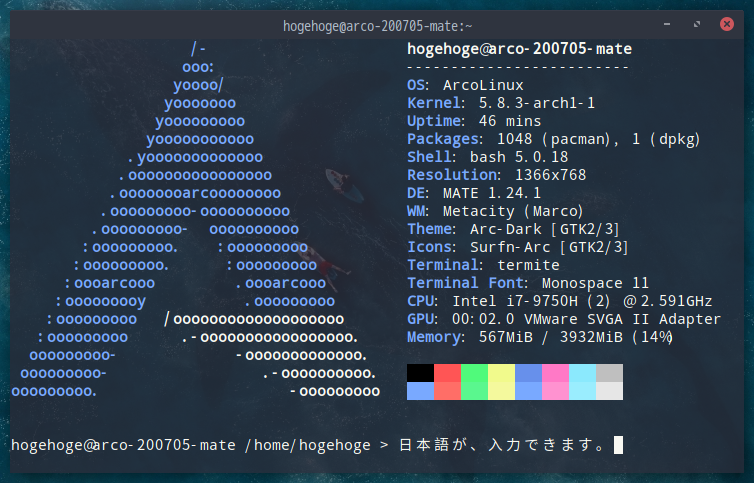Click the white swatch in lower row
Screen dimensions: 754x483
(609, 391)
